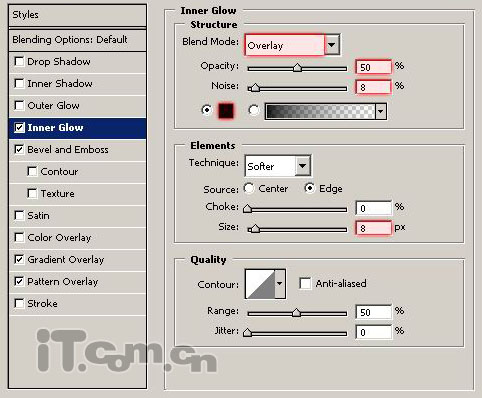Enable the Contour sub-option checkbox
This screenshot has width=482, height=398.
coord(32,171)
